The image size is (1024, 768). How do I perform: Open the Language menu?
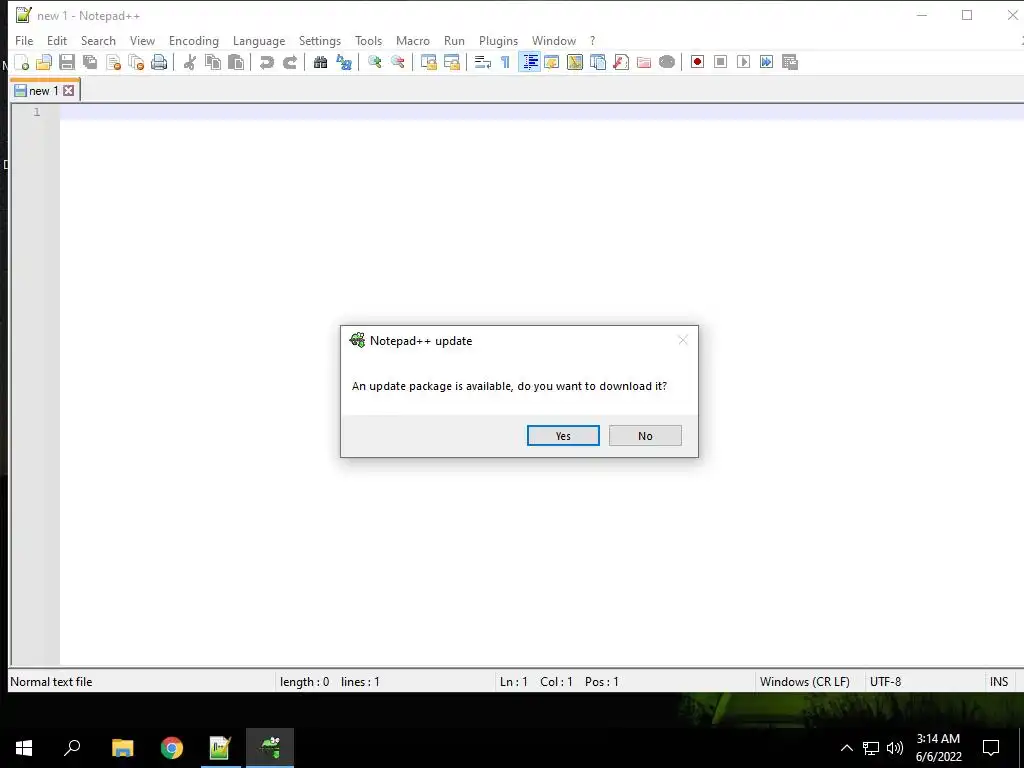(259, 40)
